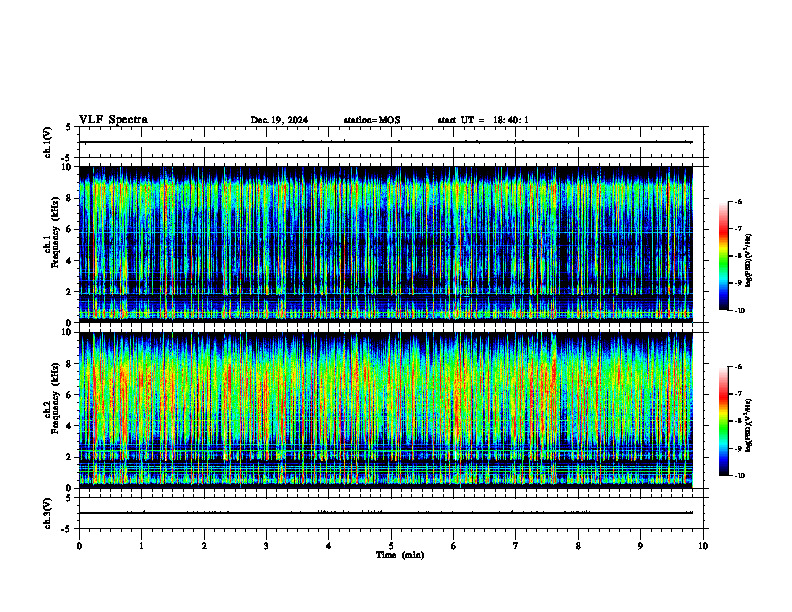Click the date text "Dec. 19, 2024"
Image resolution: width=792 pixels, height=612 pixels.
click(x=279, y=120)
